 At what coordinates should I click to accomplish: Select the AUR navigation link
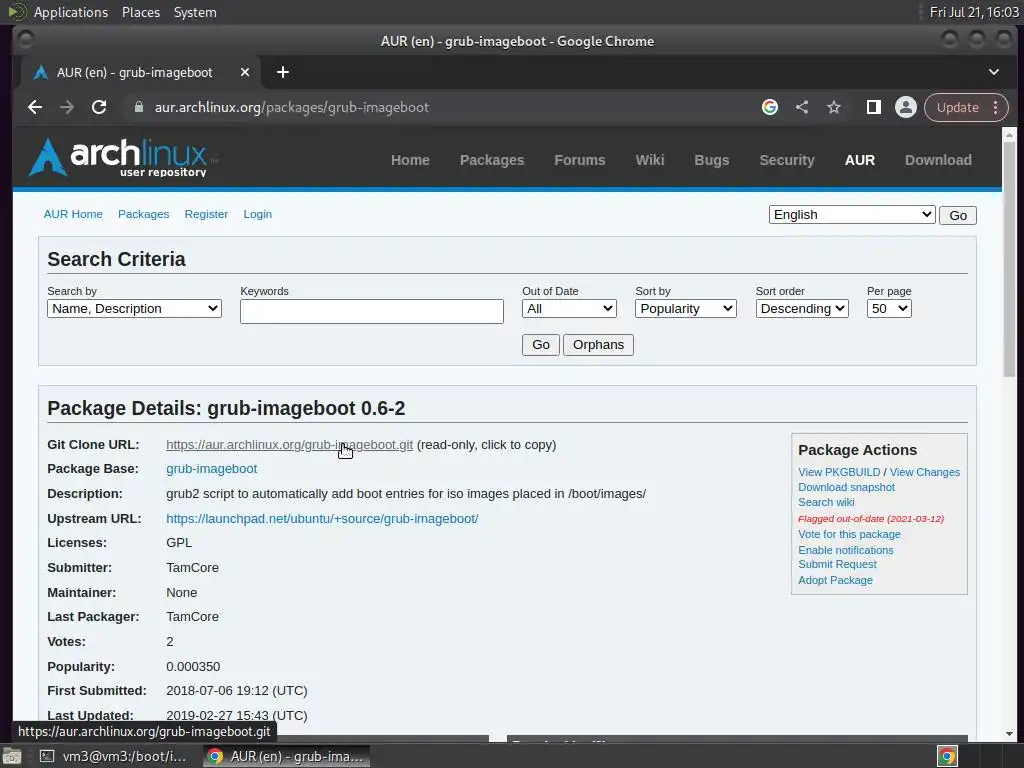point(859,160)
